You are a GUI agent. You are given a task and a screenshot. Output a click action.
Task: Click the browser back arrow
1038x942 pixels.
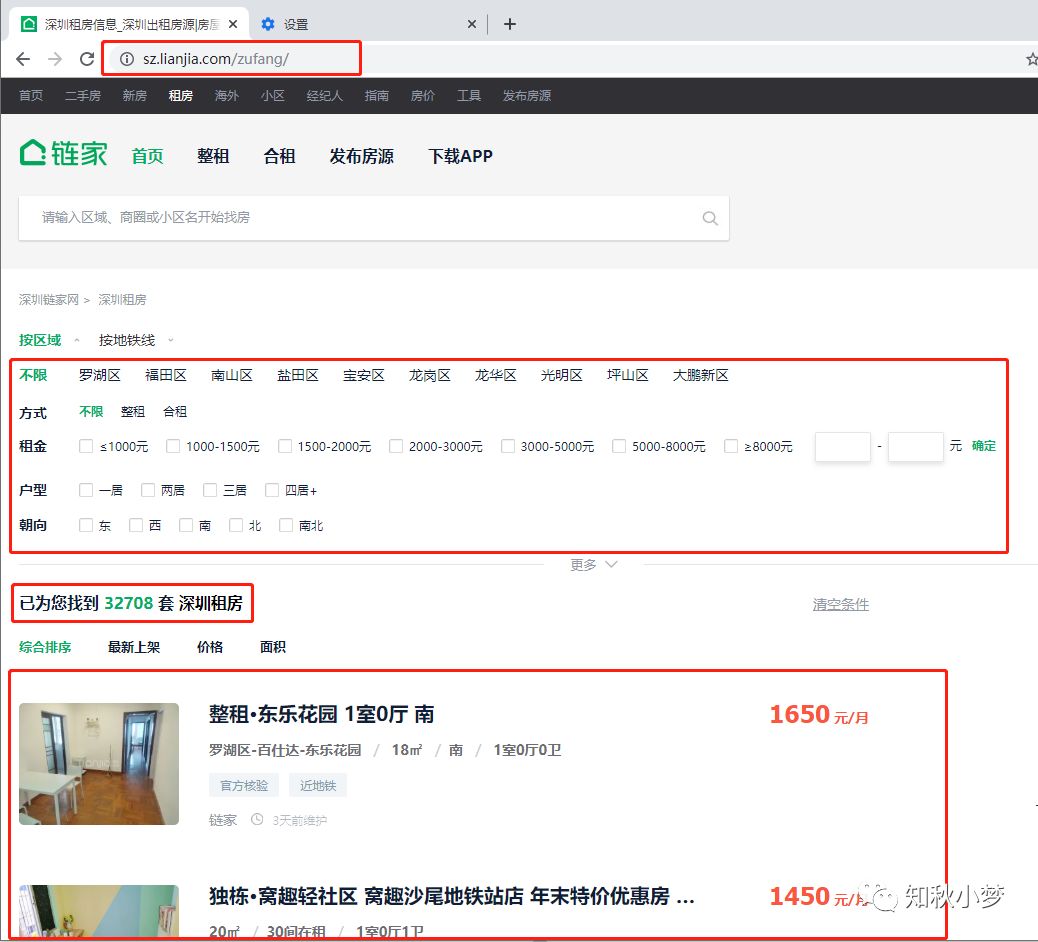(23, 59)
